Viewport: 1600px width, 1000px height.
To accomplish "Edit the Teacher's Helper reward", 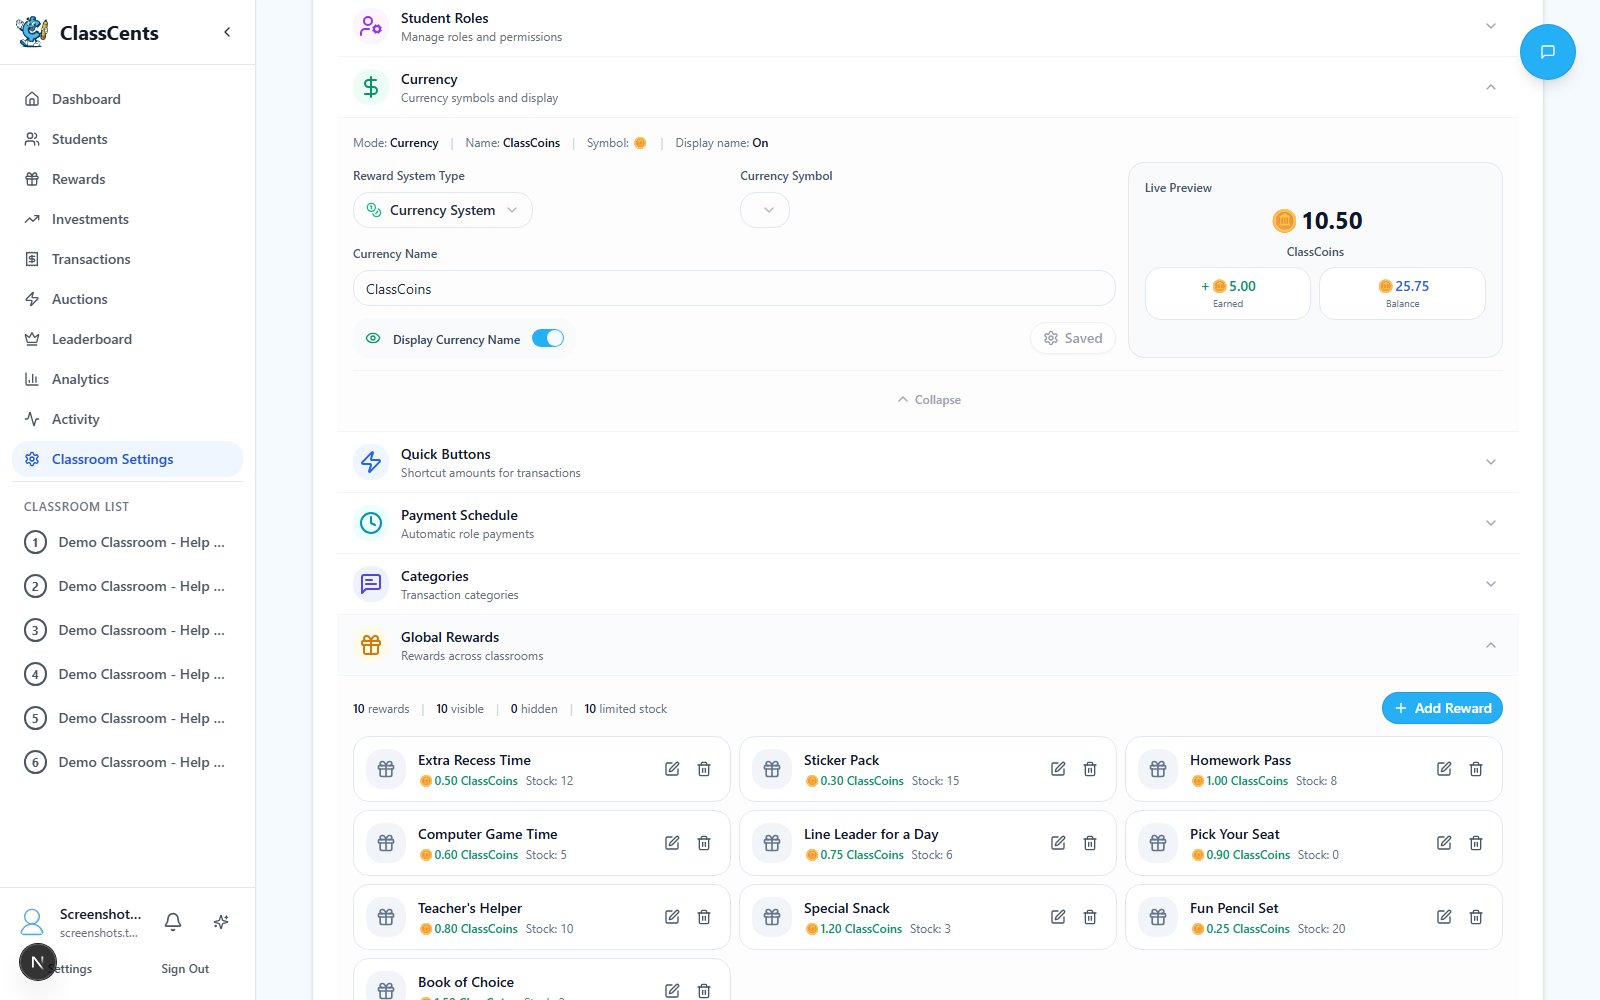I will pos(672,917).
